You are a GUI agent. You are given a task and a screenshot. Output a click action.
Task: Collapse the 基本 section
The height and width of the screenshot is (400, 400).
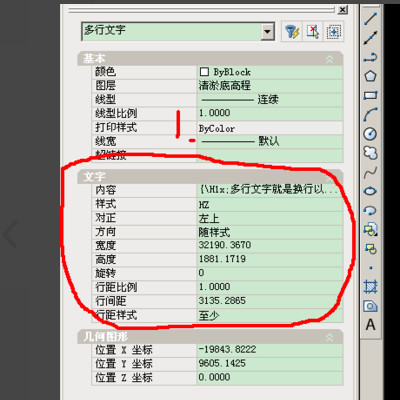329,59
